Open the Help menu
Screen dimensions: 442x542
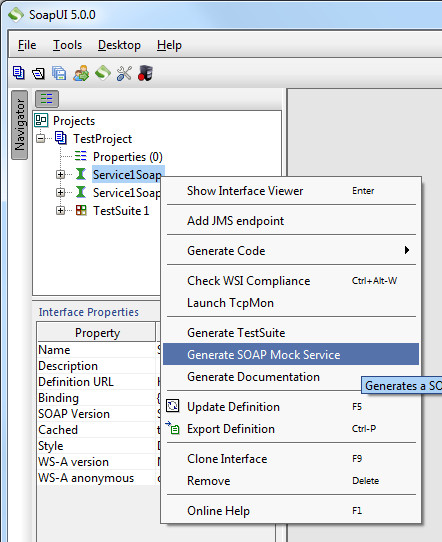tap(169, 45)
